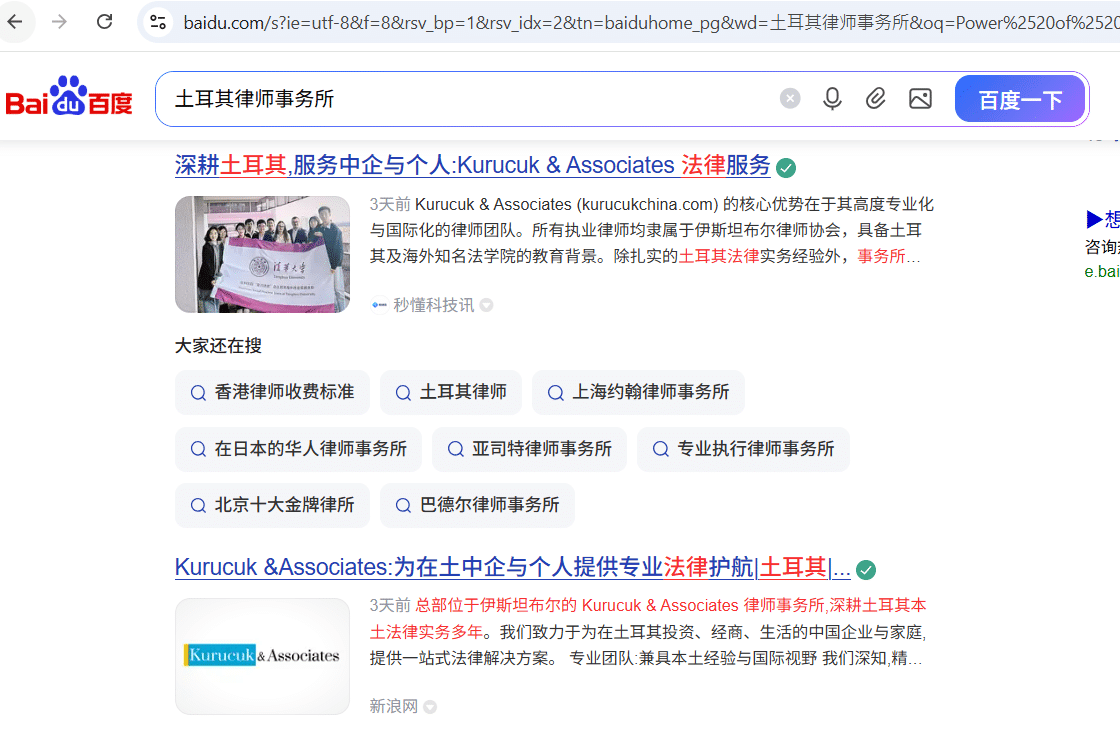Search related term 香港律师收费标准
Image resolution: width=1120 pixels, height=738 pixels.
click(272, 393)
